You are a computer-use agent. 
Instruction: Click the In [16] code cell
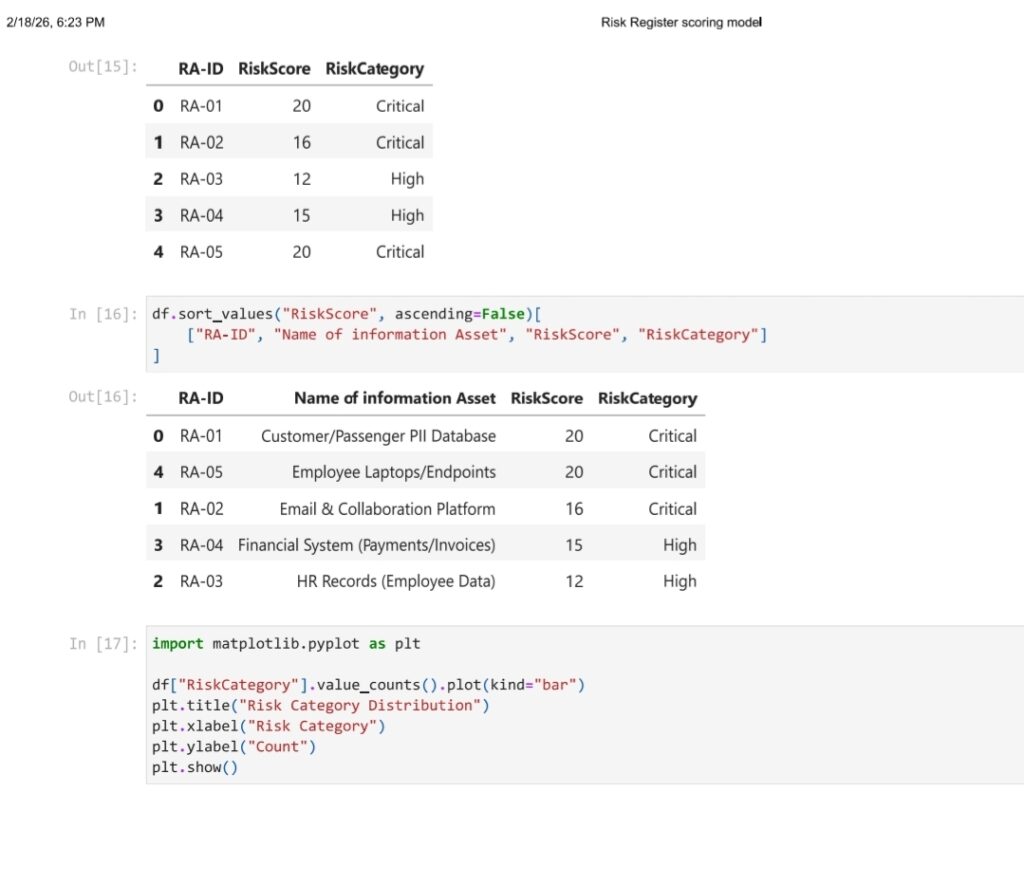(x=584, y=334)
